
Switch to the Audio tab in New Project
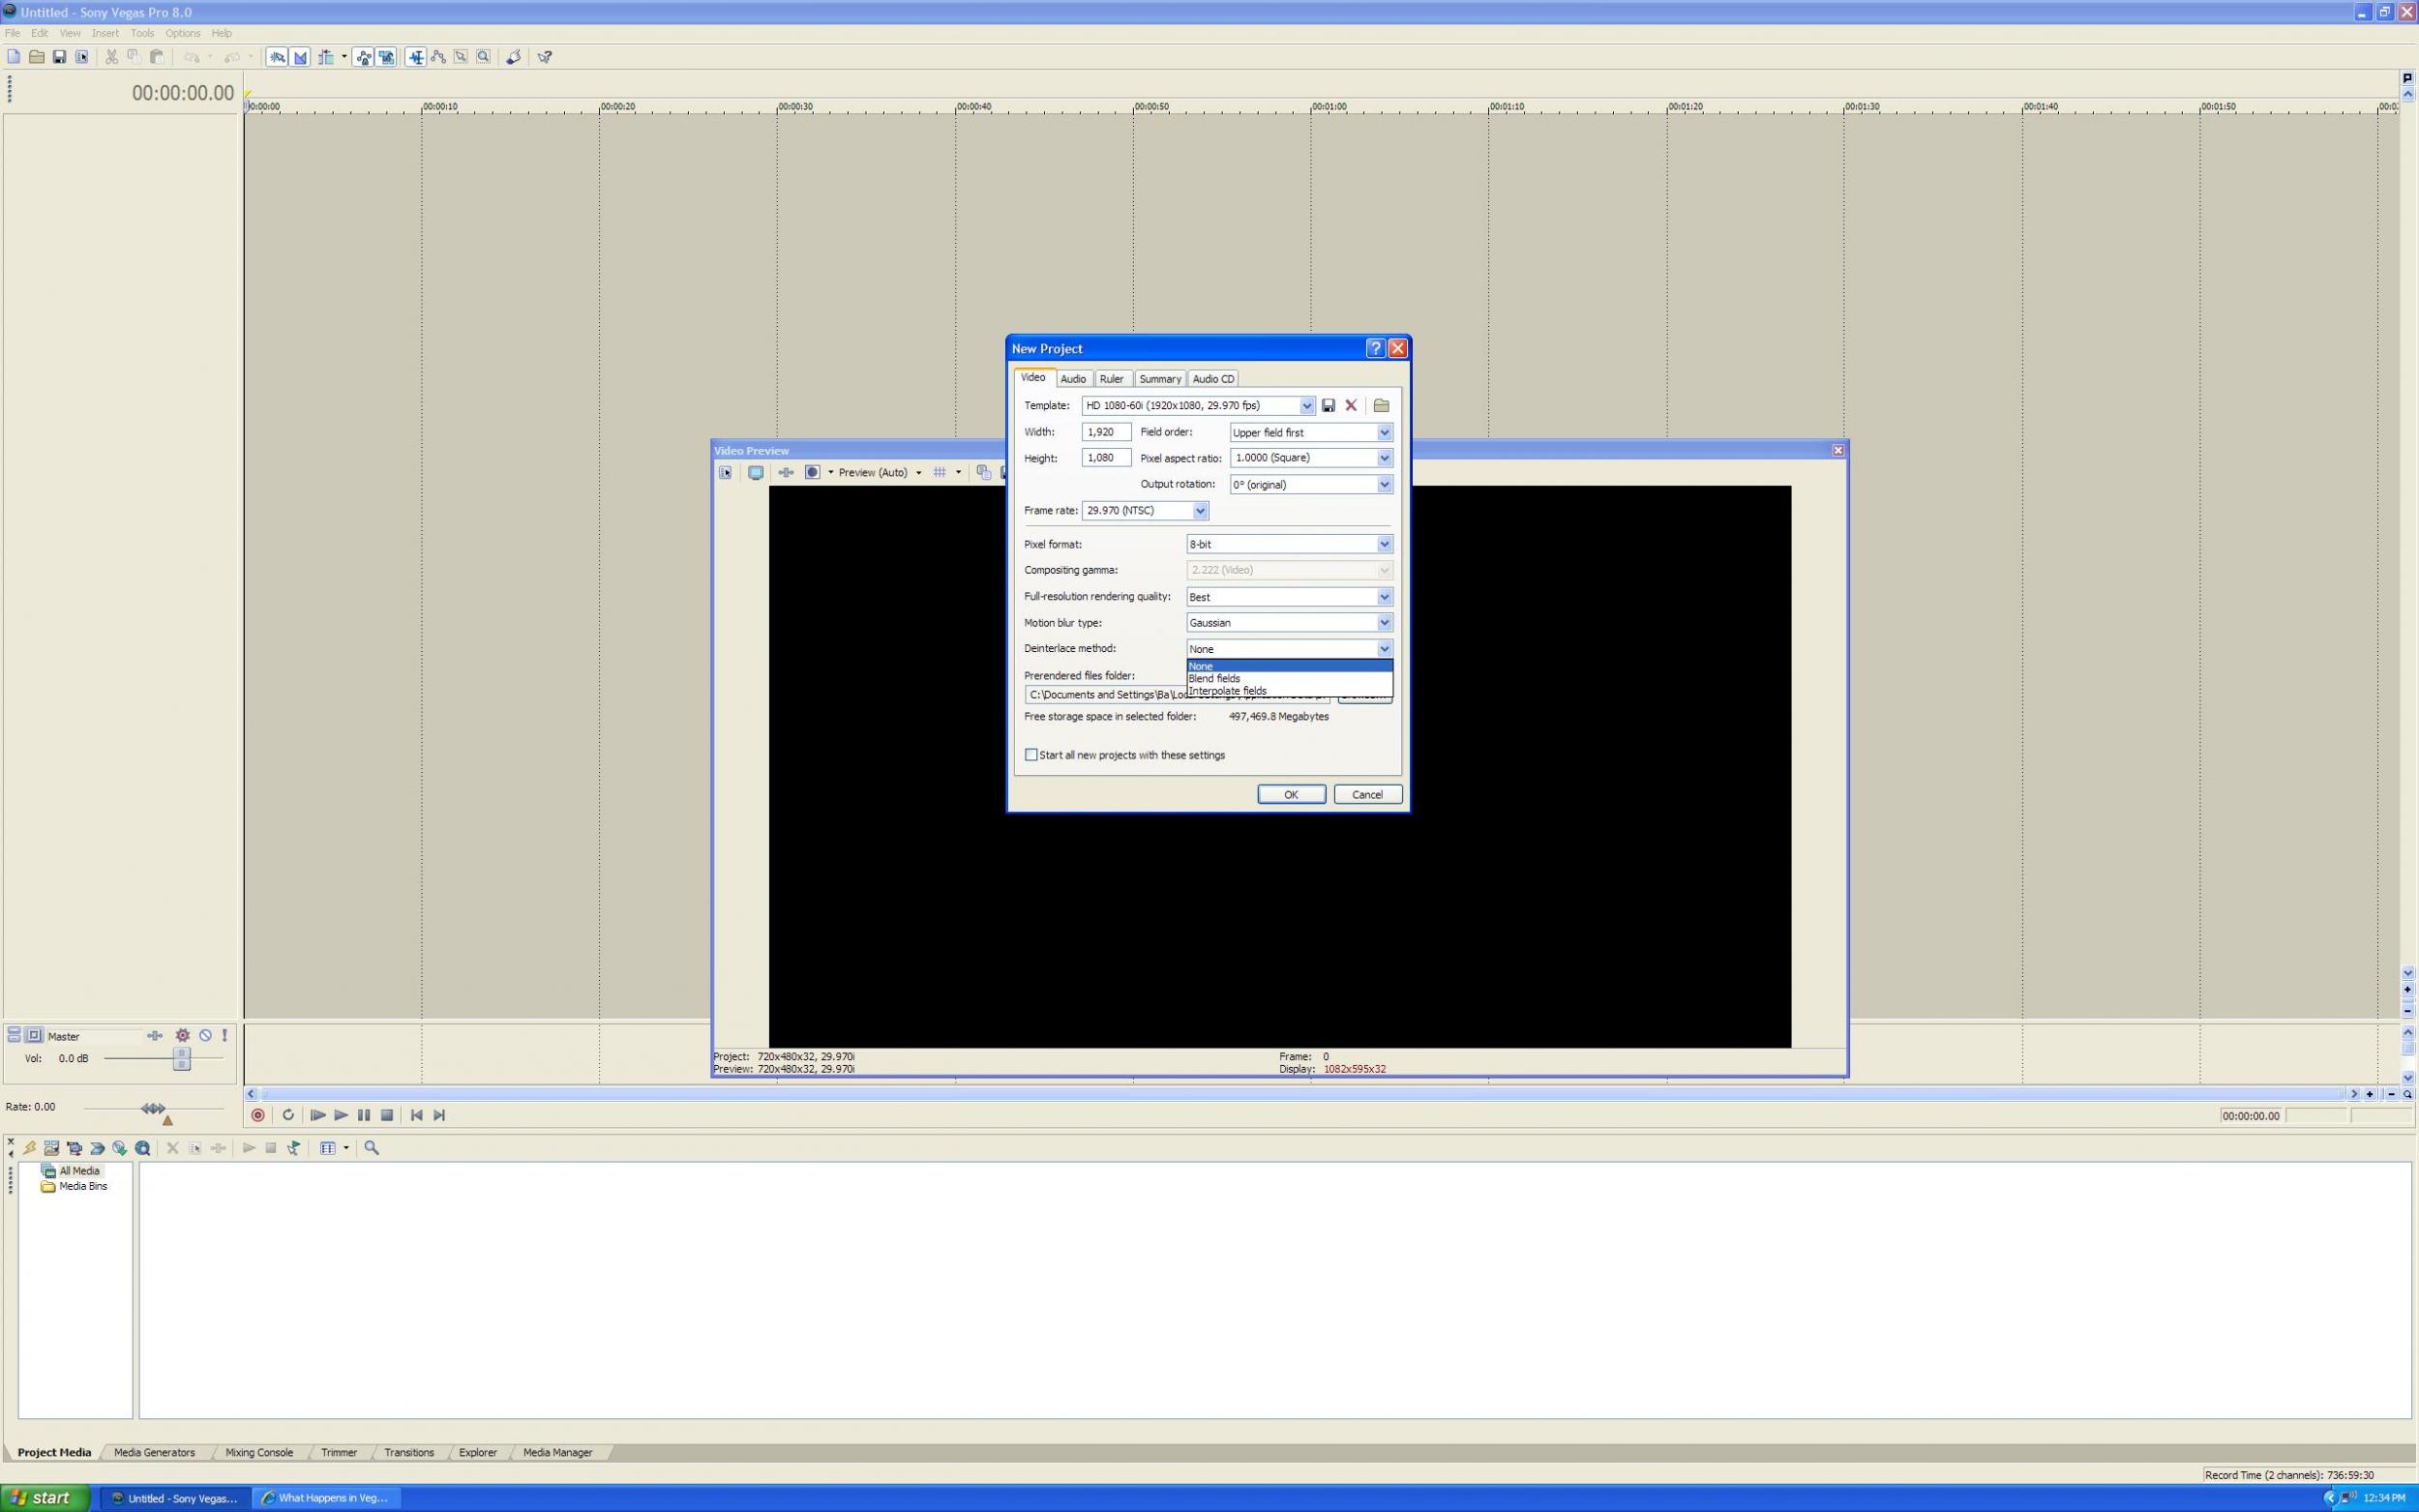coord(1073,379)
